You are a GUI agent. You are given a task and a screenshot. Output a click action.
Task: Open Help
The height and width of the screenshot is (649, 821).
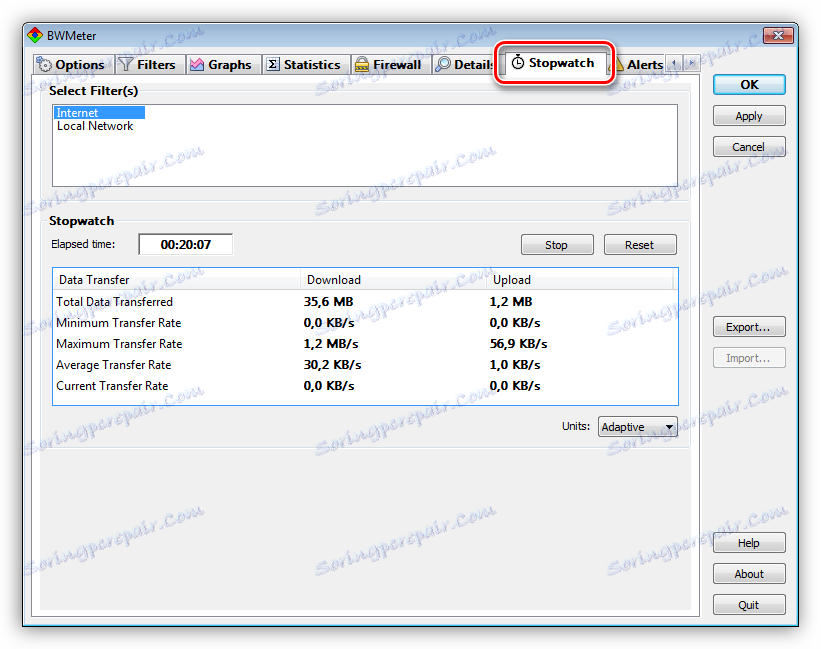click(x=749, y=543)
